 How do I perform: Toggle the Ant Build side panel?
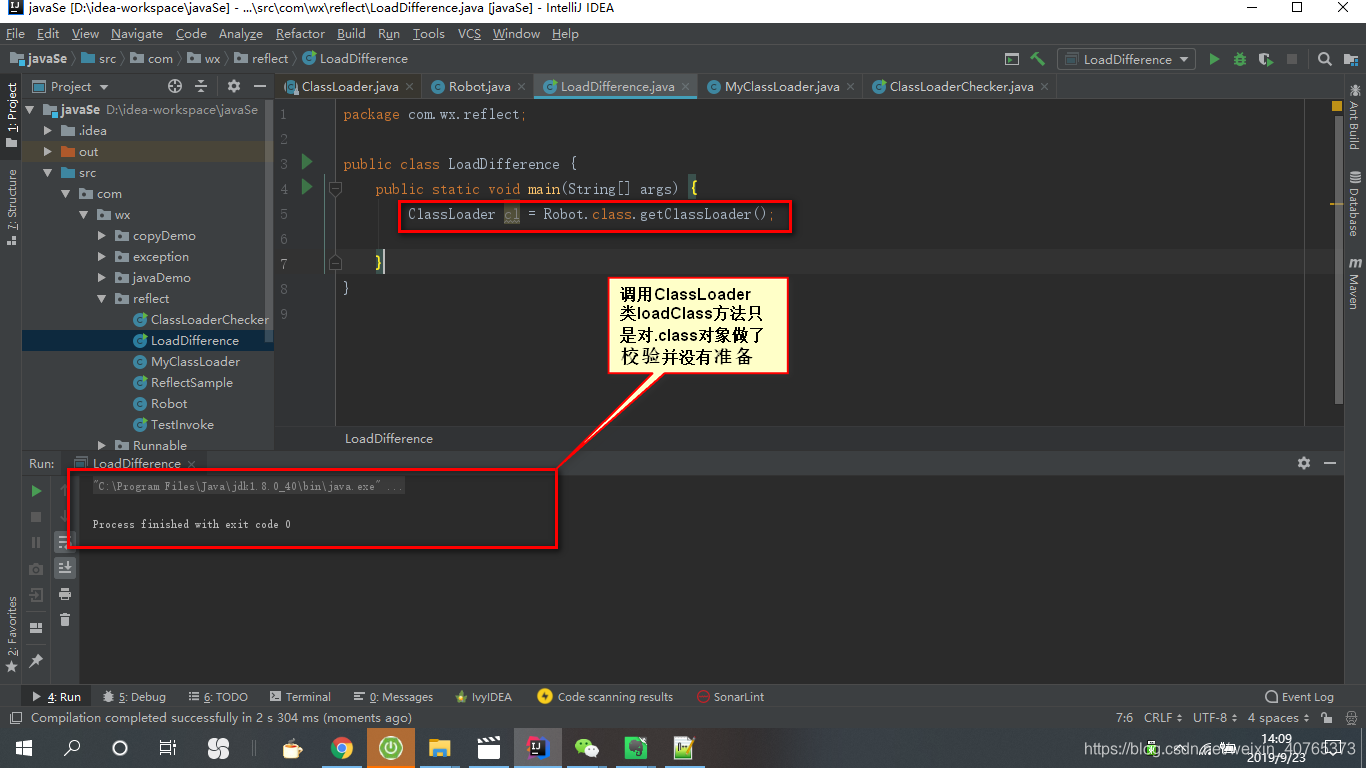(x=1355, y=116)
